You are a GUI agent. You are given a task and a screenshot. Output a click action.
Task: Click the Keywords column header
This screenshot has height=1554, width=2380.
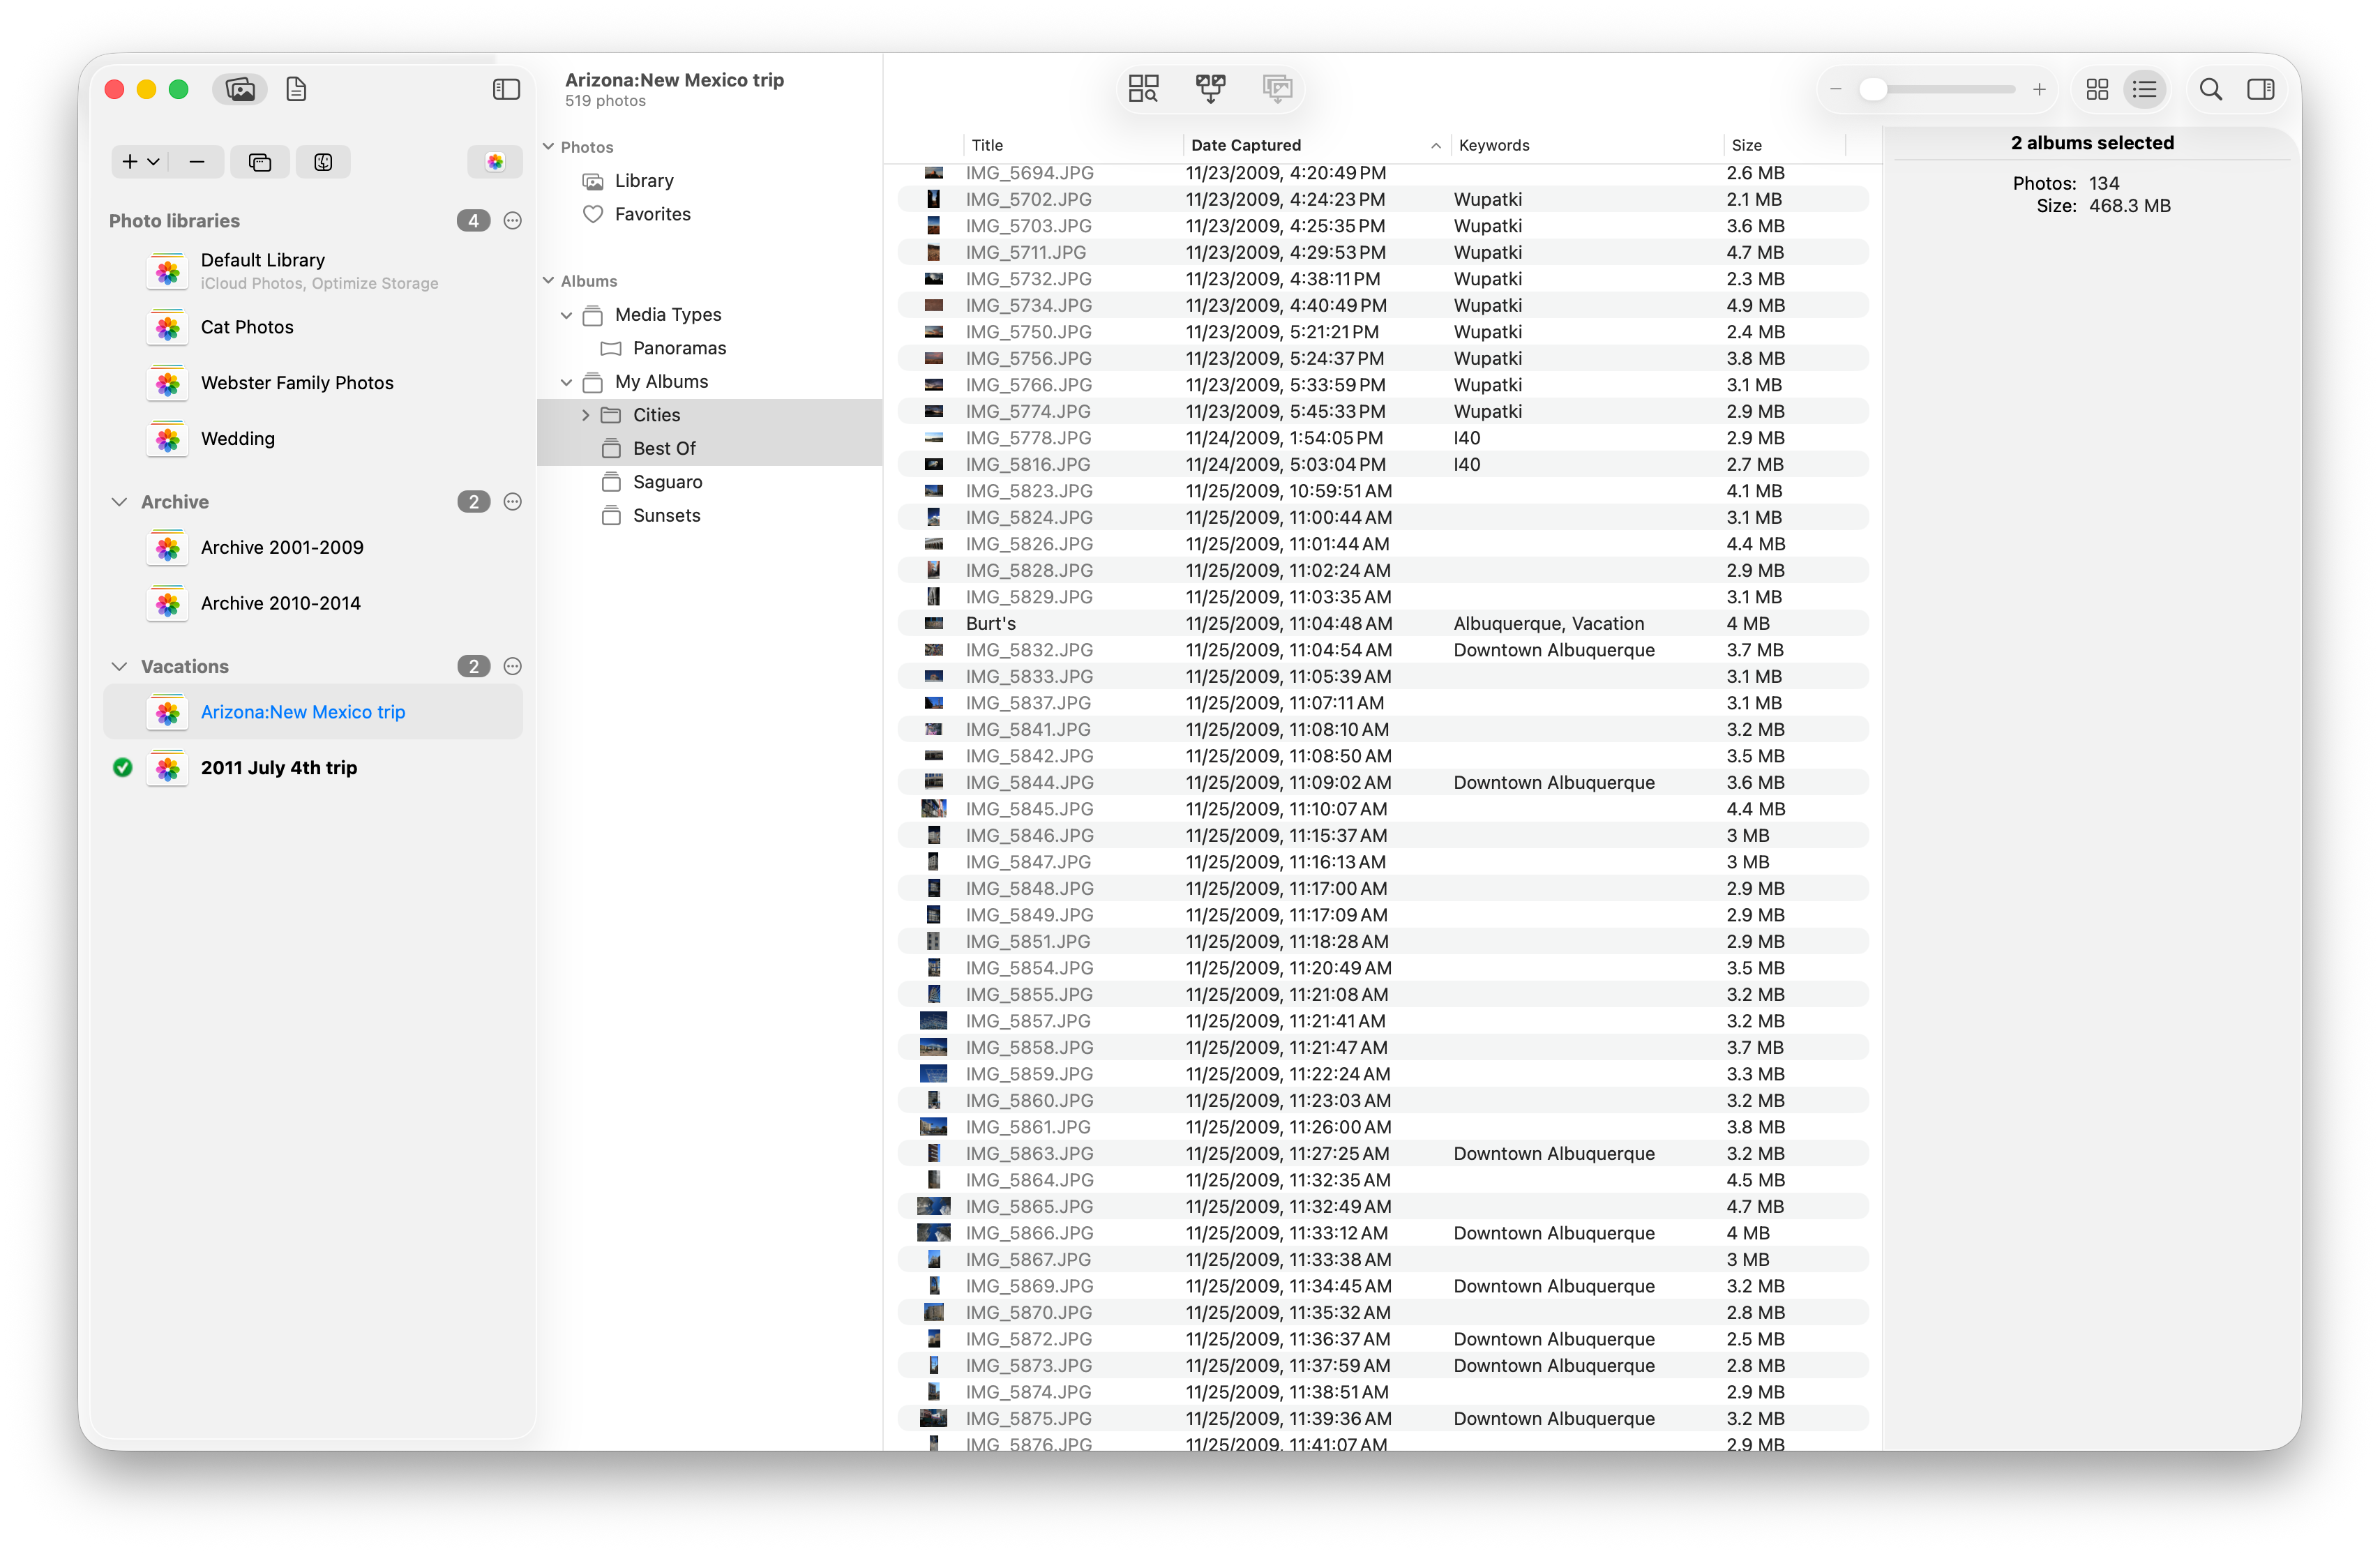tap(1493, 145)
